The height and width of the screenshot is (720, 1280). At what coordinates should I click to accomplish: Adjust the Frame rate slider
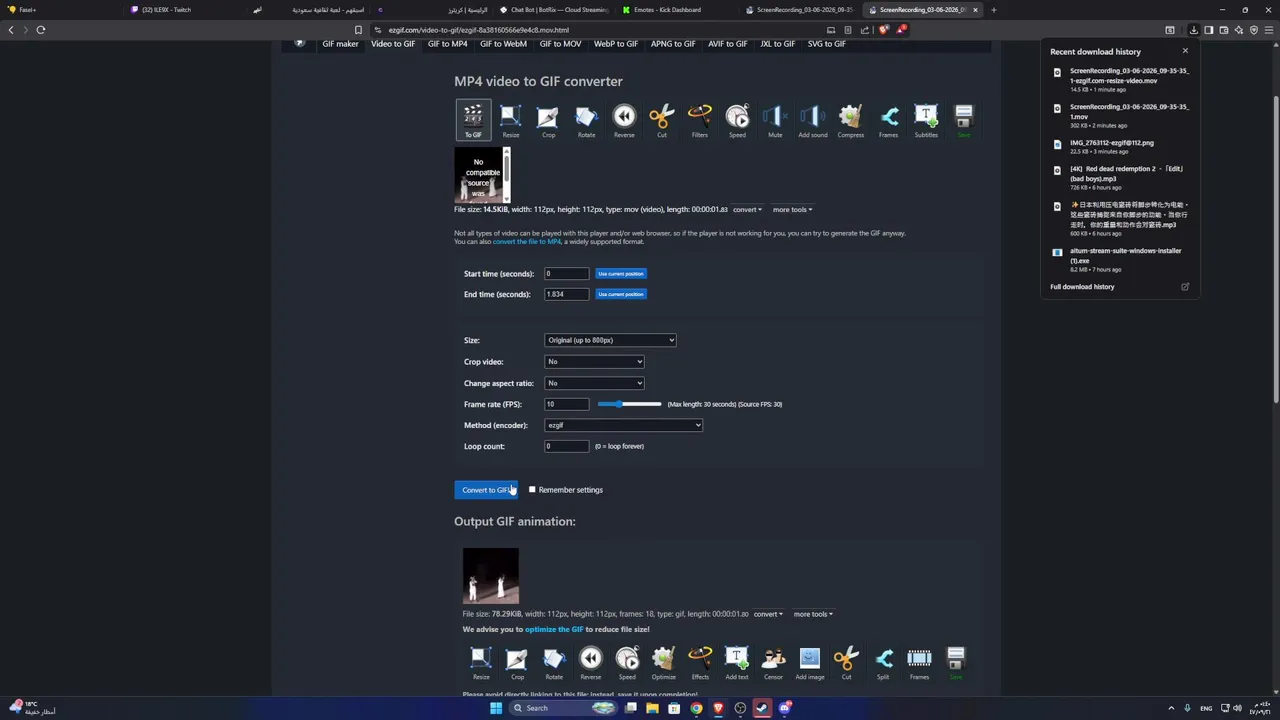click(x=629, y=404)
